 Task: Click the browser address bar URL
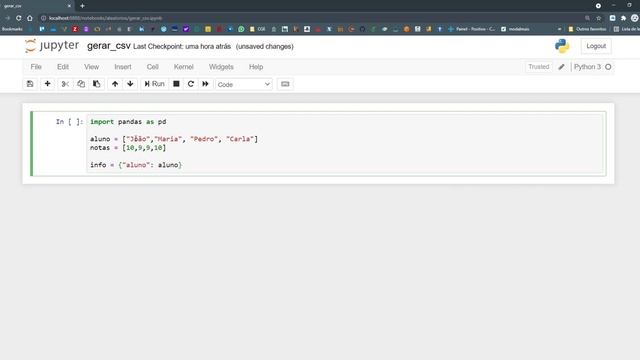(x=105, y=18)
